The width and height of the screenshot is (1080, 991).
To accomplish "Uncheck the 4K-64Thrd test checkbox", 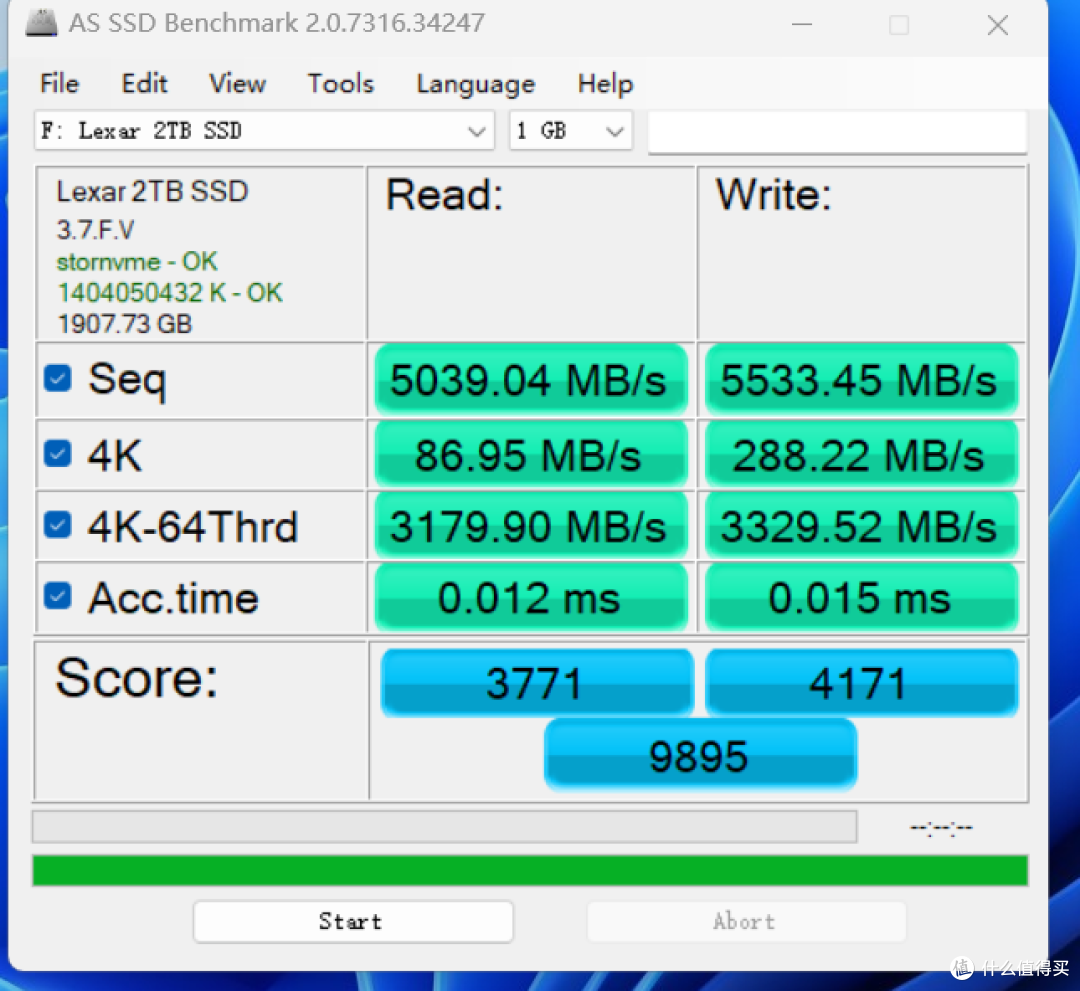I will [x=58, y=525].
